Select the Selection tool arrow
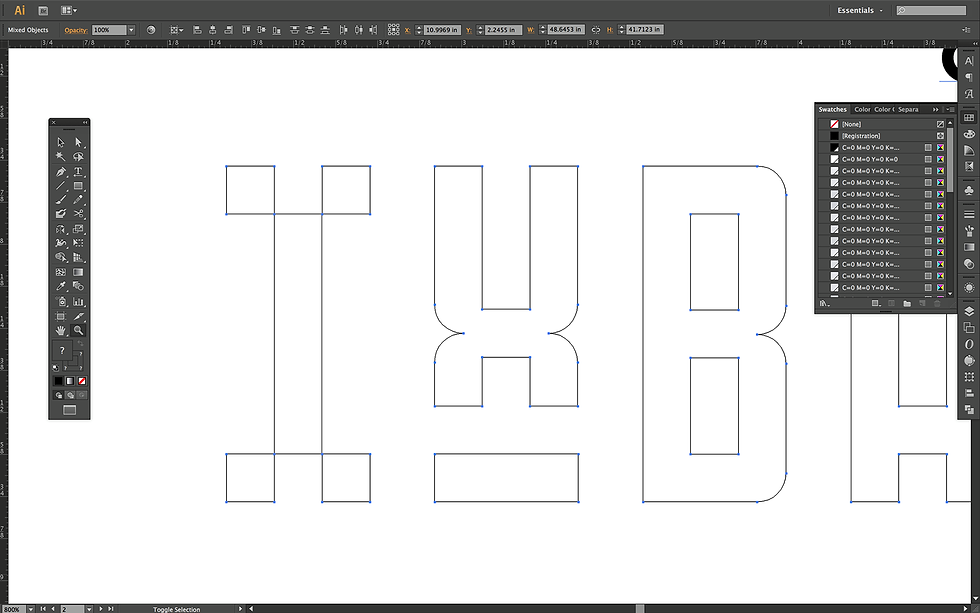 click(61, 142)
